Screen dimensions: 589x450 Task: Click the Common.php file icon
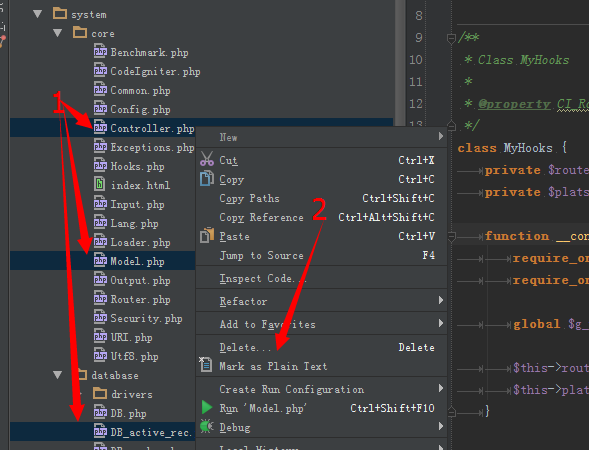tap(100, 89)
